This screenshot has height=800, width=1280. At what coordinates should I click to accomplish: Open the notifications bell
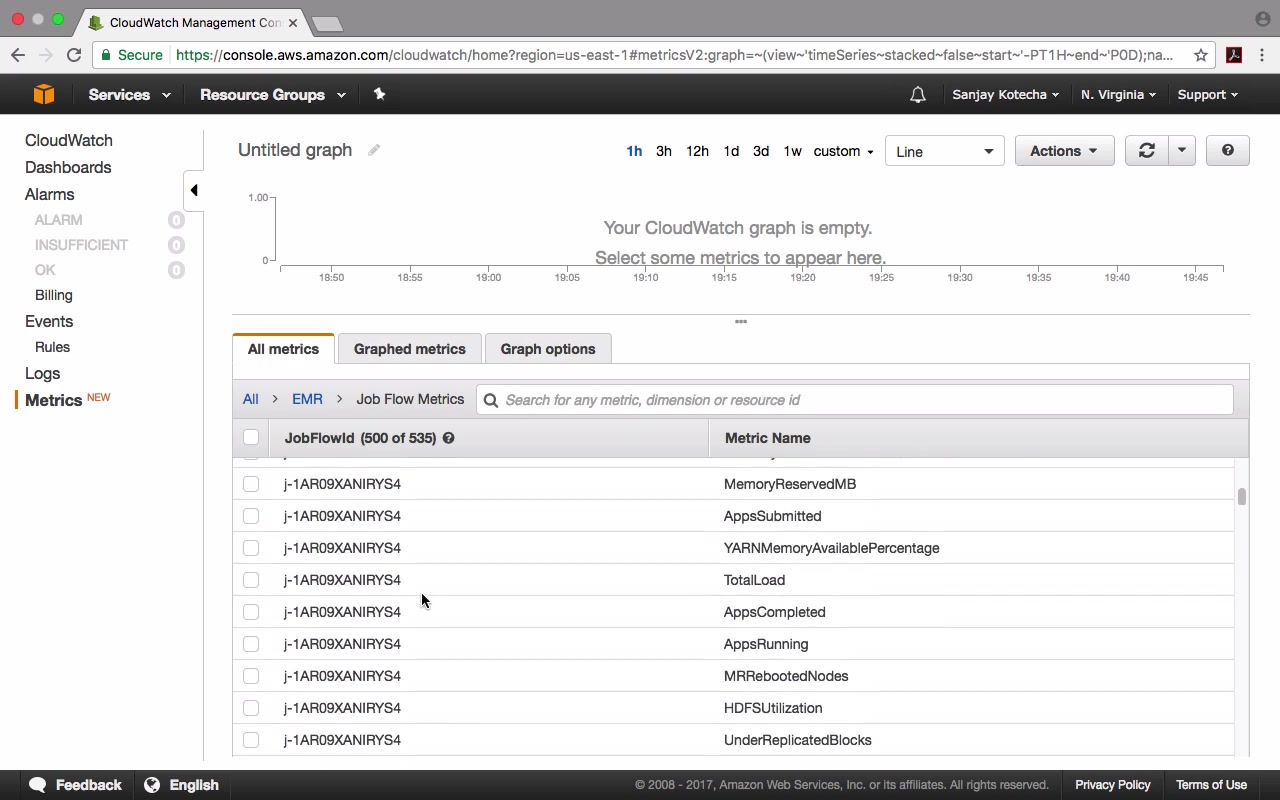click(917, 95)
